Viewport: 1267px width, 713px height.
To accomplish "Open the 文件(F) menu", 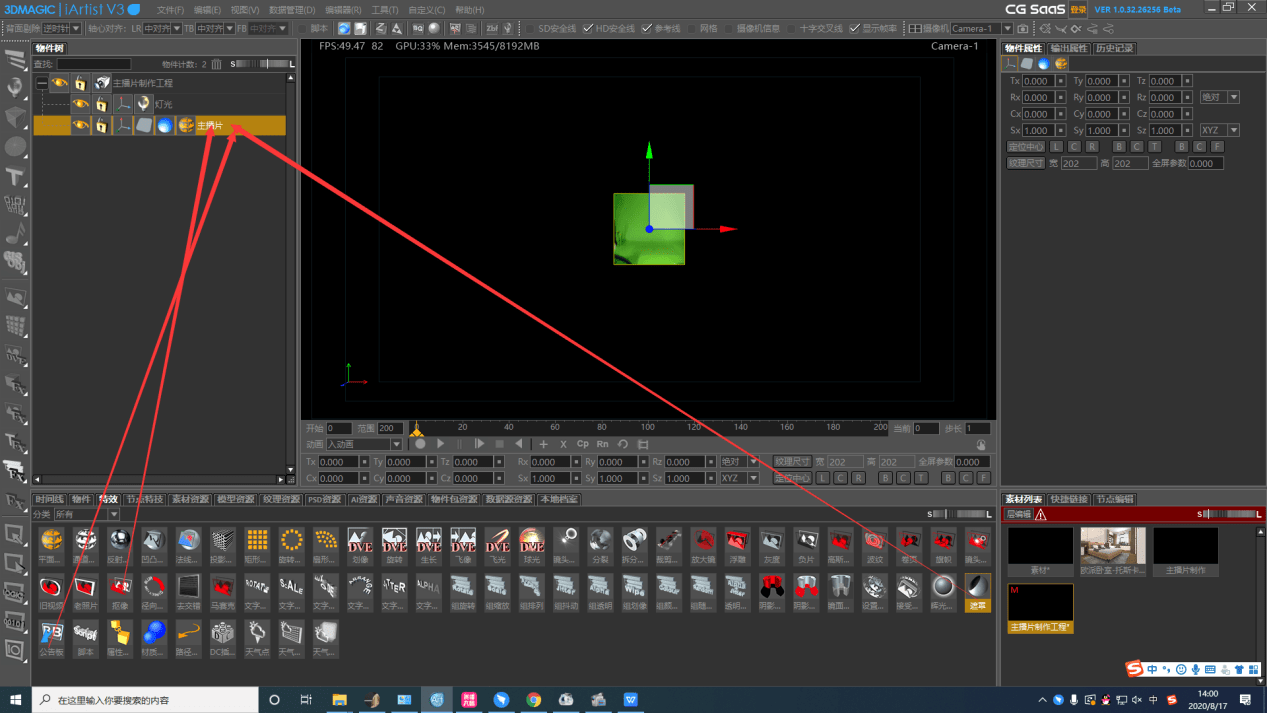I will point(170,10).
